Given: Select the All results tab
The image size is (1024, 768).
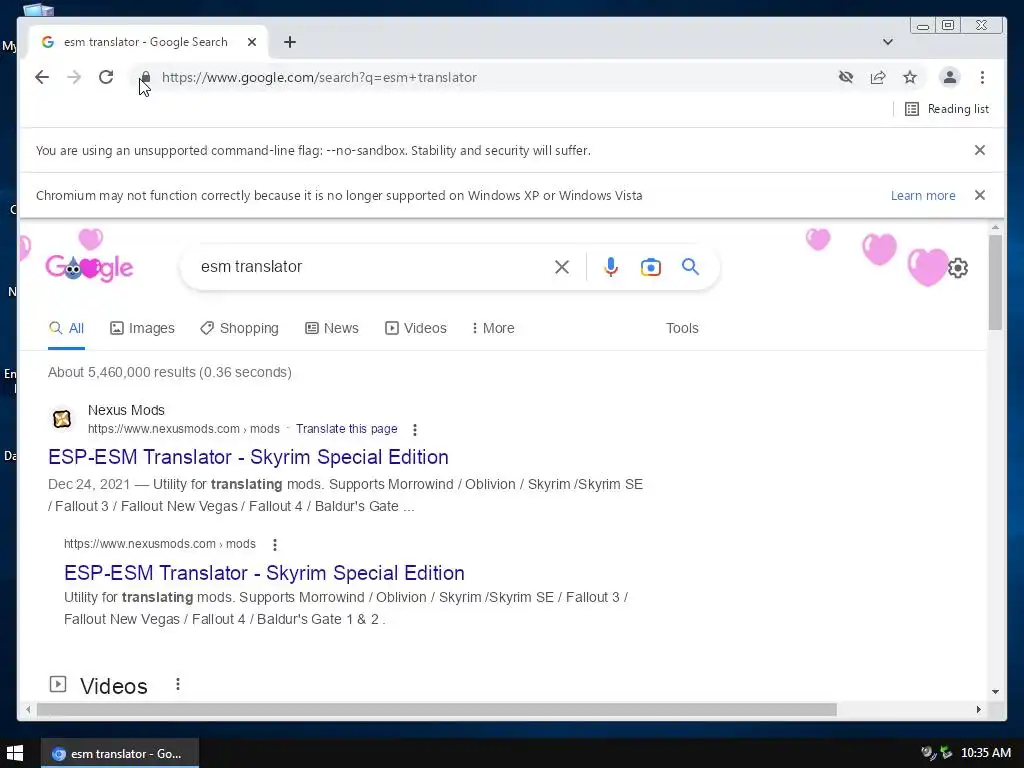Looking at the screenshot, I should click(x=67, y=328).
